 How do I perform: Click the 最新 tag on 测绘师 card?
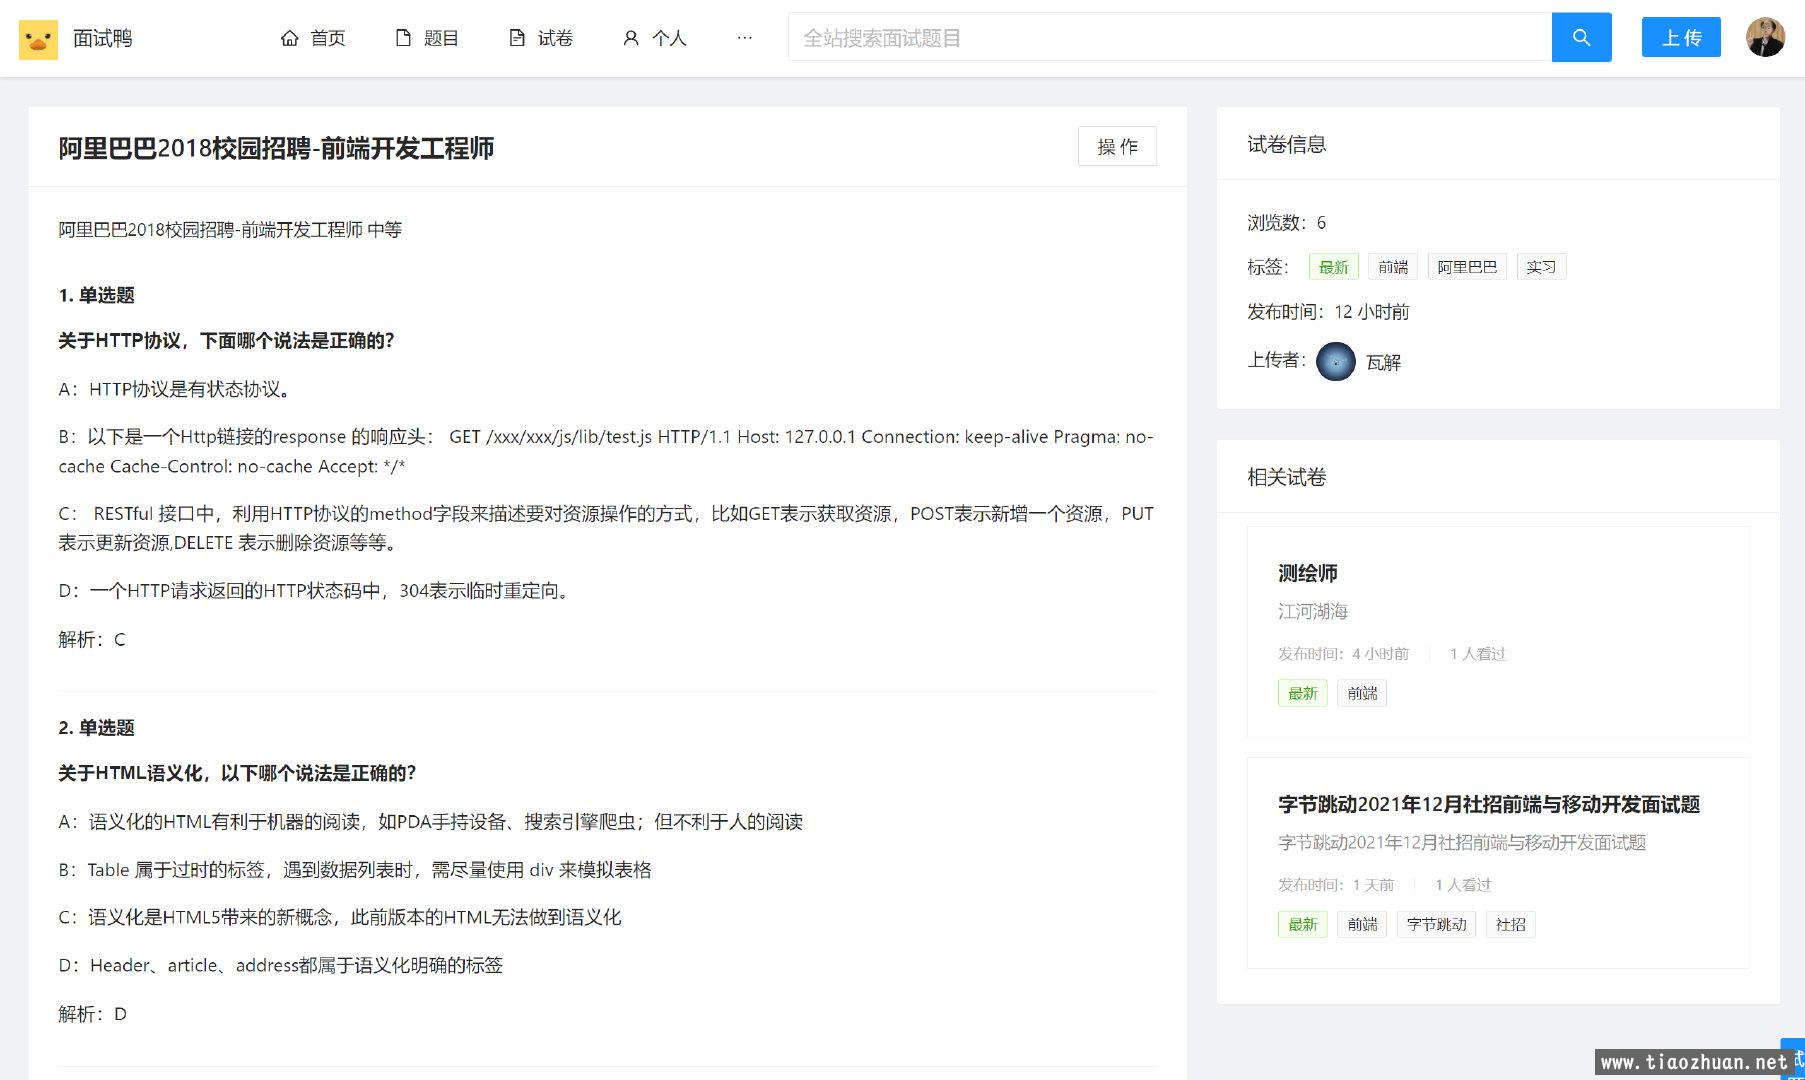[x=1302, y=693]
